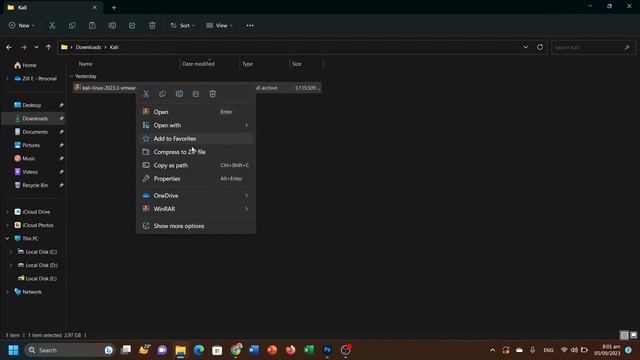Viewport: 640px width, 360px height.
Task: Click the Cut icon in the top toolbar
Action: pos(52,25)
